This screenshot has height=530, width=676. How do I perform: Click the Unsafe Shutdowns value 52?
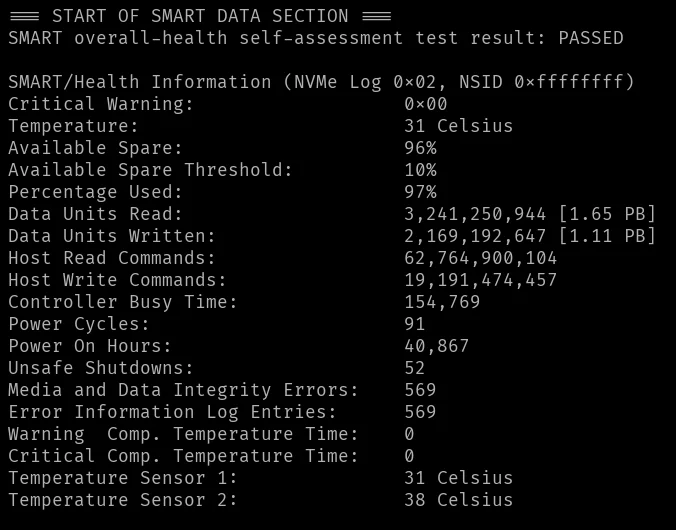[415, 368]
